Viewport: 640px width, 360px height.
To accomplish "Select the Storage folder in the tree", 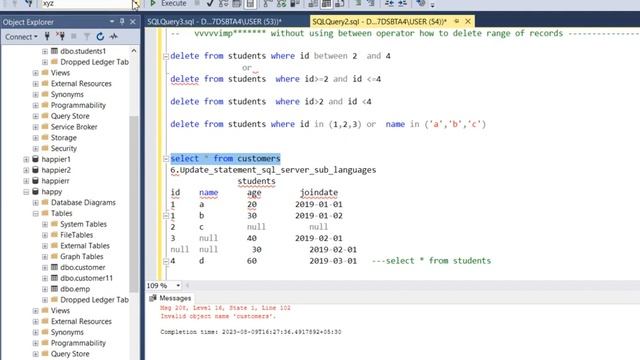I will [x=64, y=138].
